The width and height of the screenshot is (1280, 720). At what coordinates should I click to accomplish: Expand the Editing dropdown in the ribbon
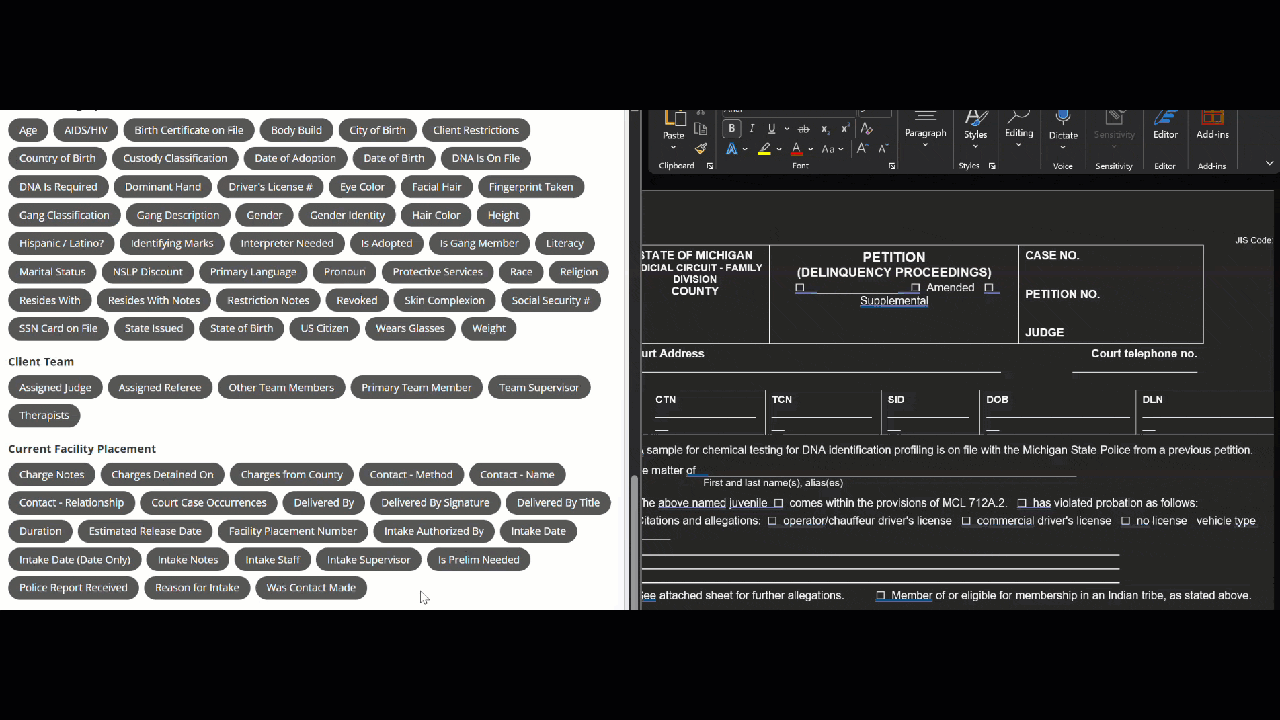(x=1019, y=146)
